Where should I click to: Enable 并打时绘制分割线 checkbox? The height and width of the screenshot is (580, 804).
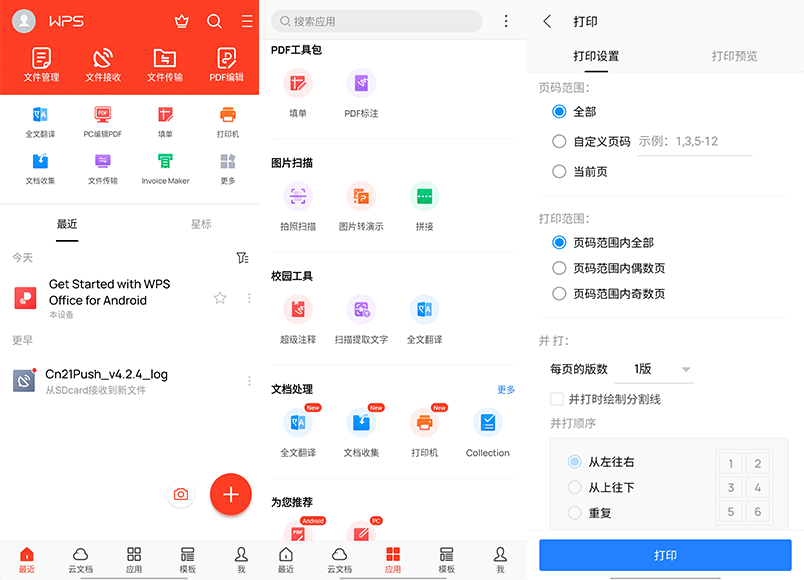pos(559,399)
